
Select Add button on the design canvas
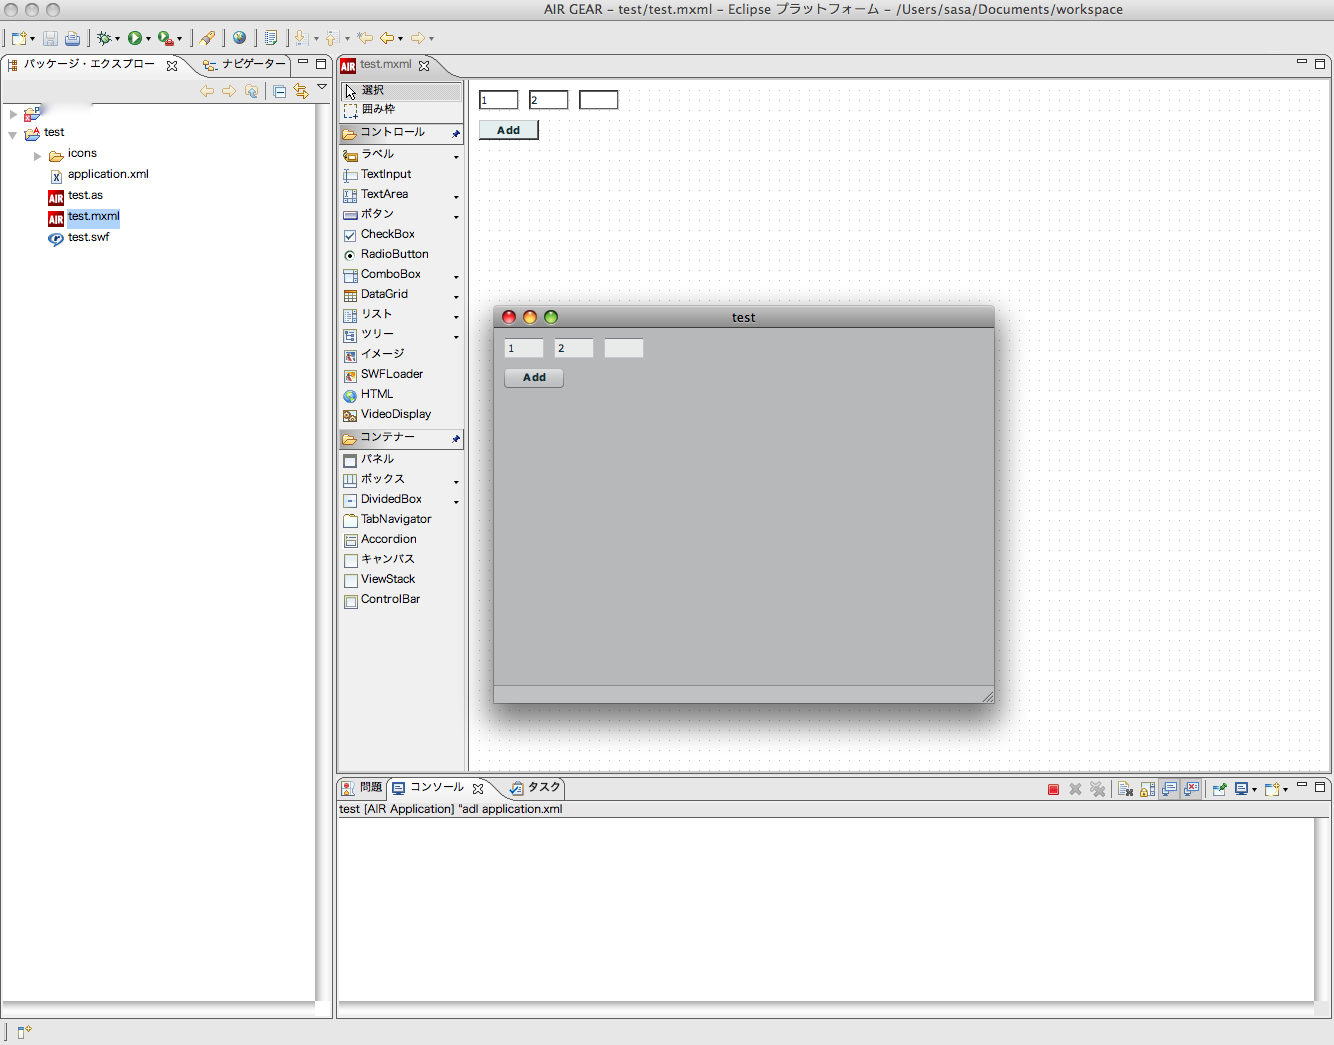(508, 130)
